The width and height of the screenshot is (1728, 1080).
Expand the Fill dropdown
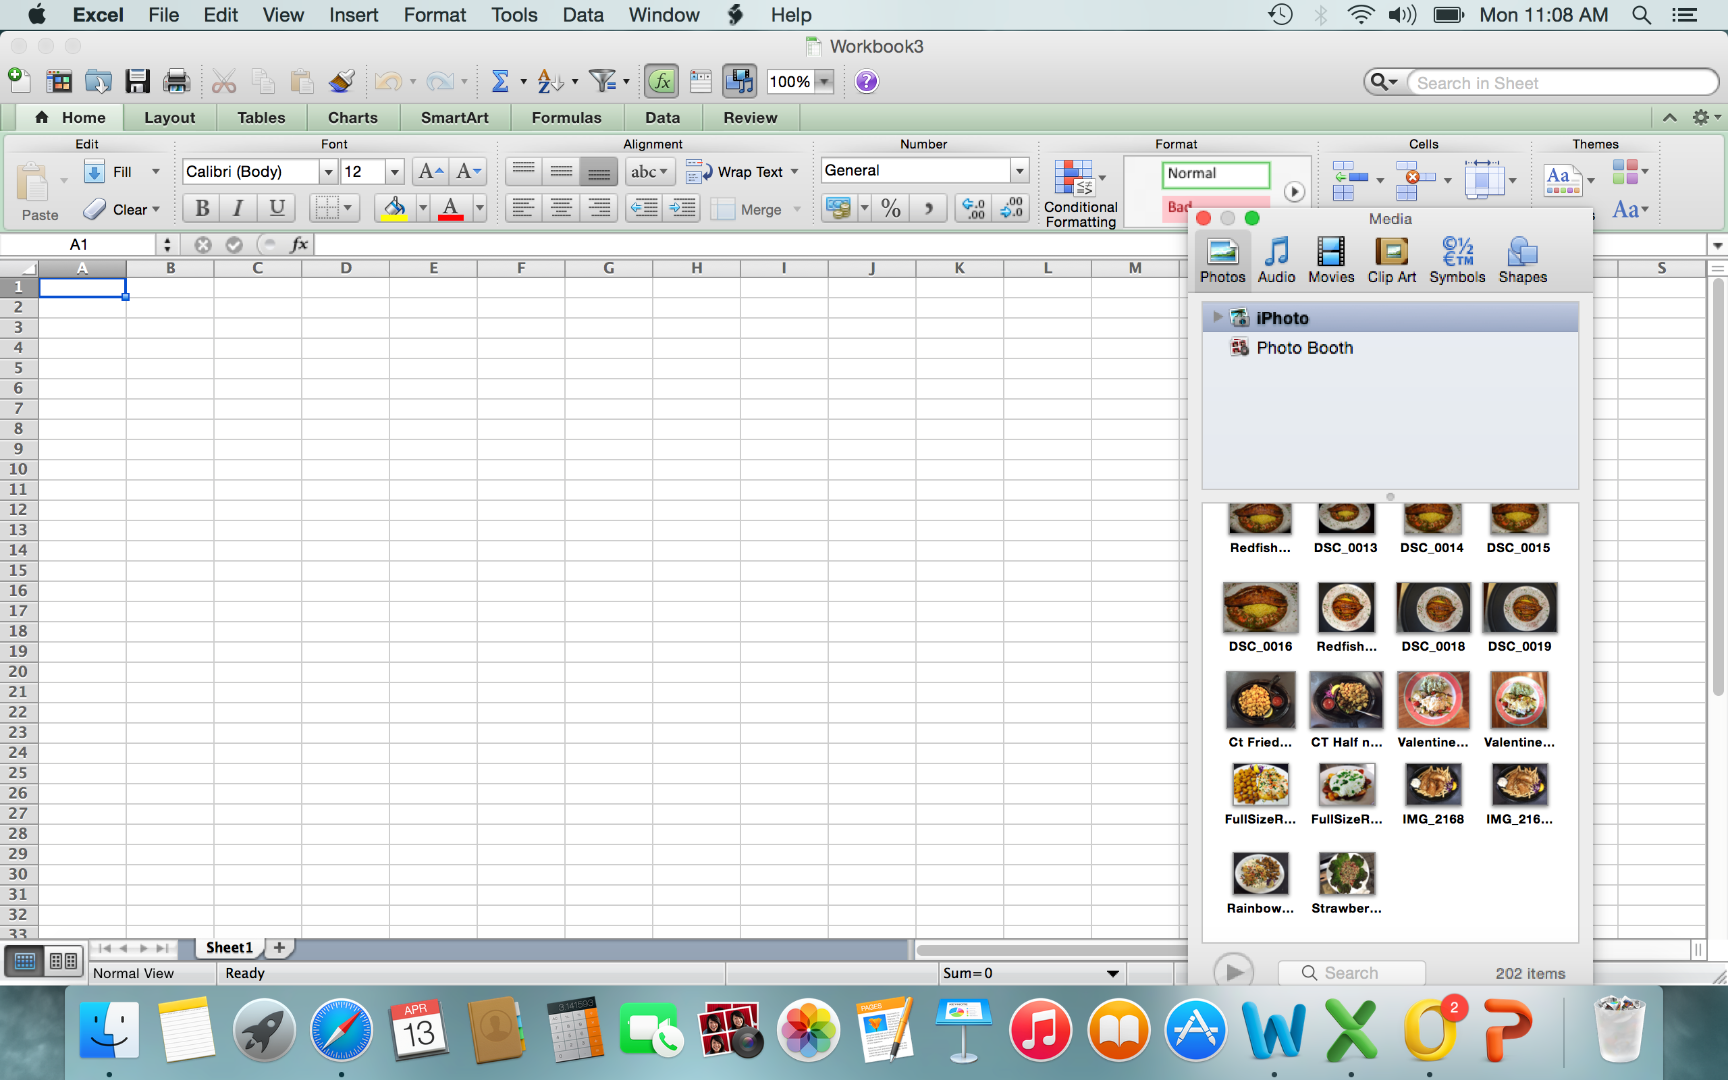[x=156, y=172]
